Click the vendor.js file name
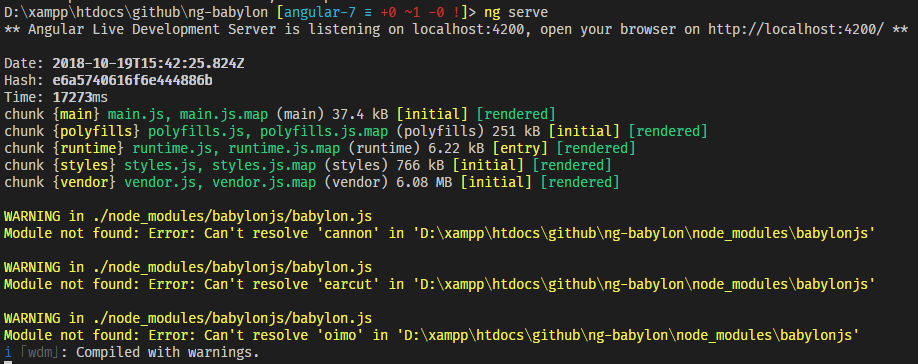Image resolution: width=918 pixels, height=364 pixels. point(160,182)
